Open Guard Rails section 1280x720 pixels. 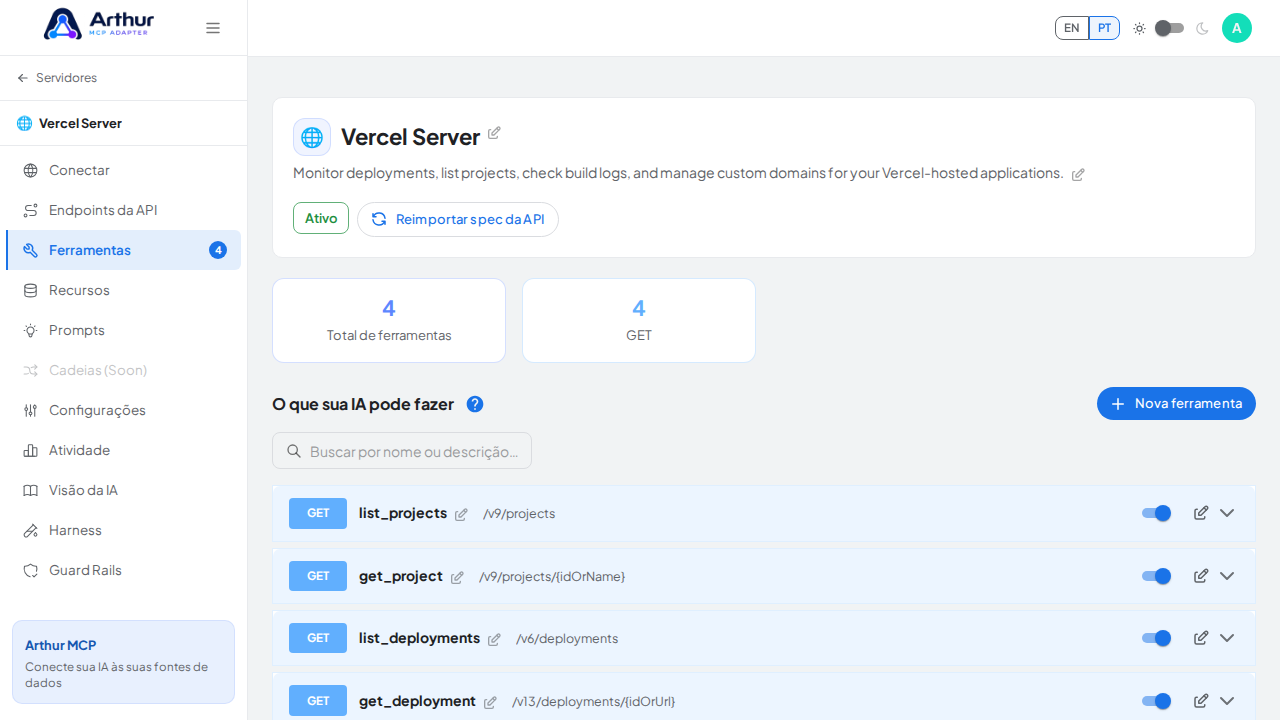(123, 570)
